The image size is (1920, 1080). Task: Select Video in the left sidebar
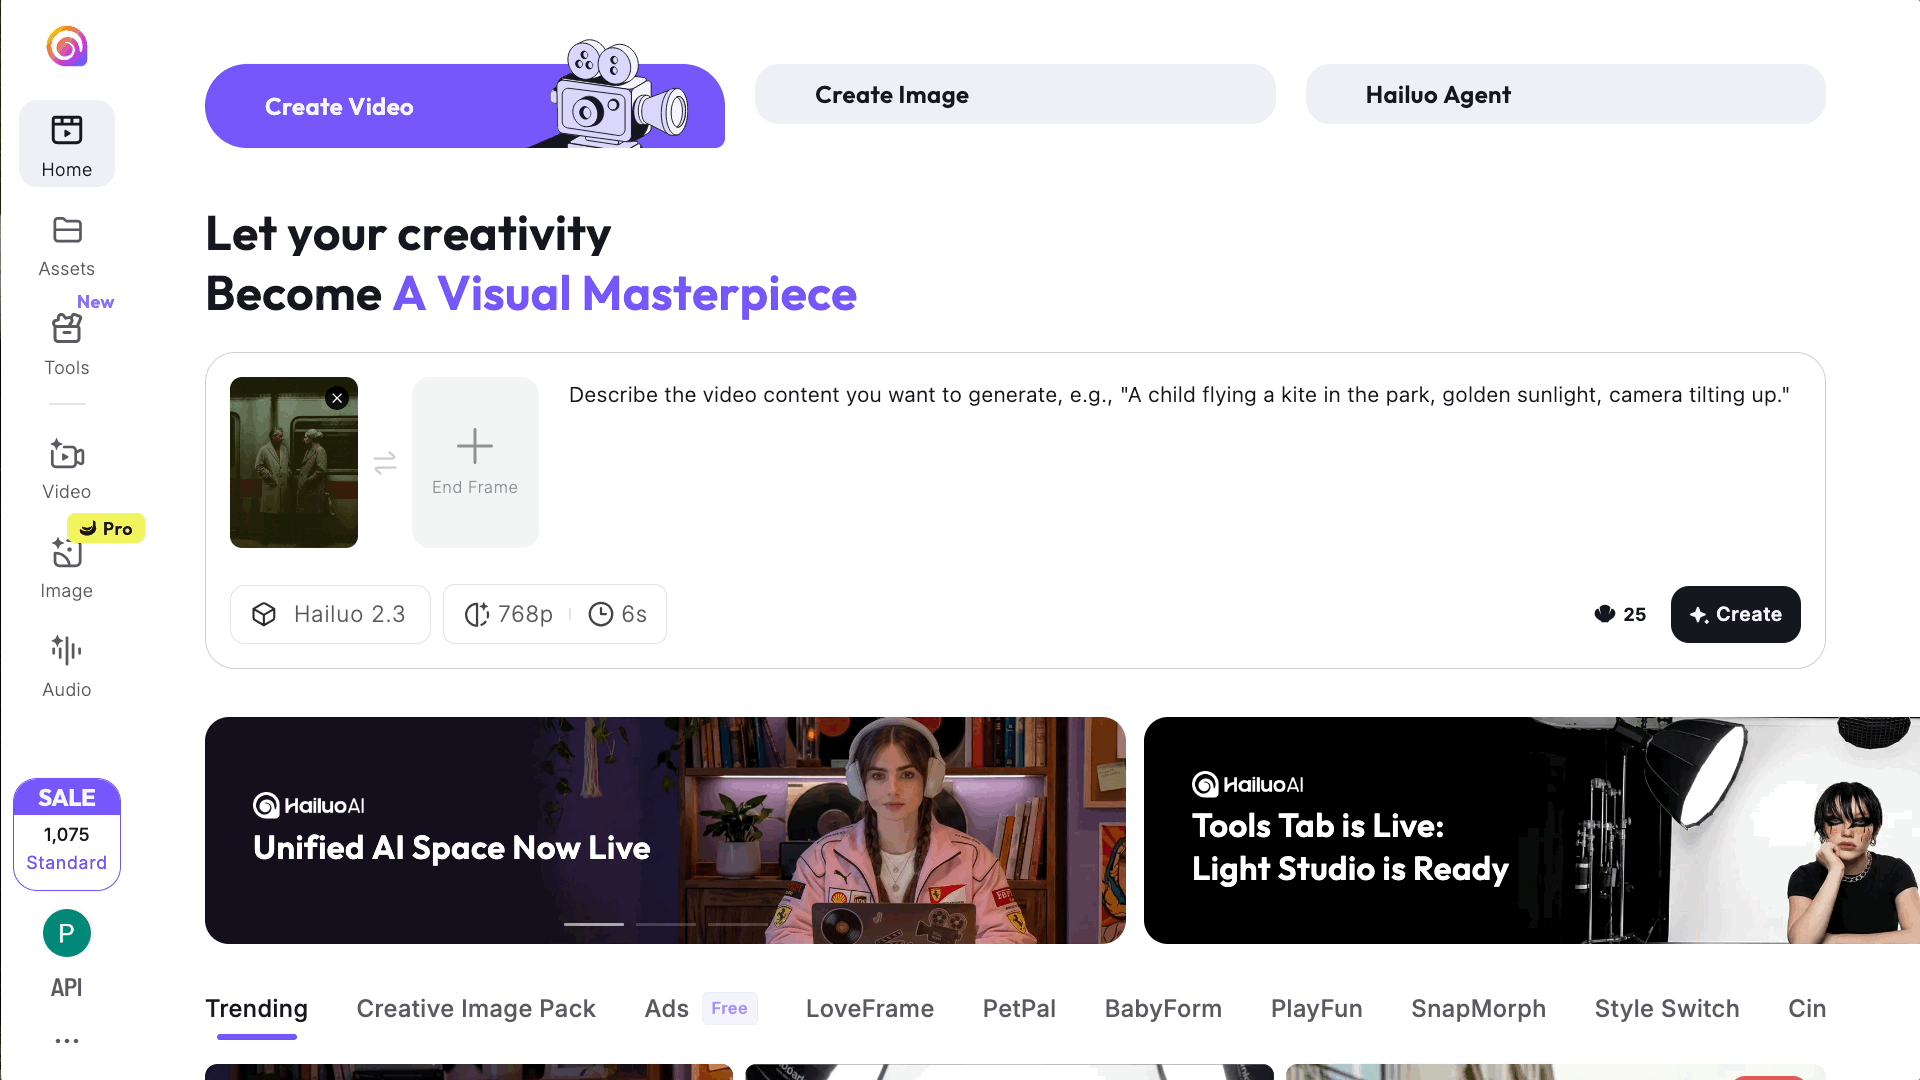[66, 467]
